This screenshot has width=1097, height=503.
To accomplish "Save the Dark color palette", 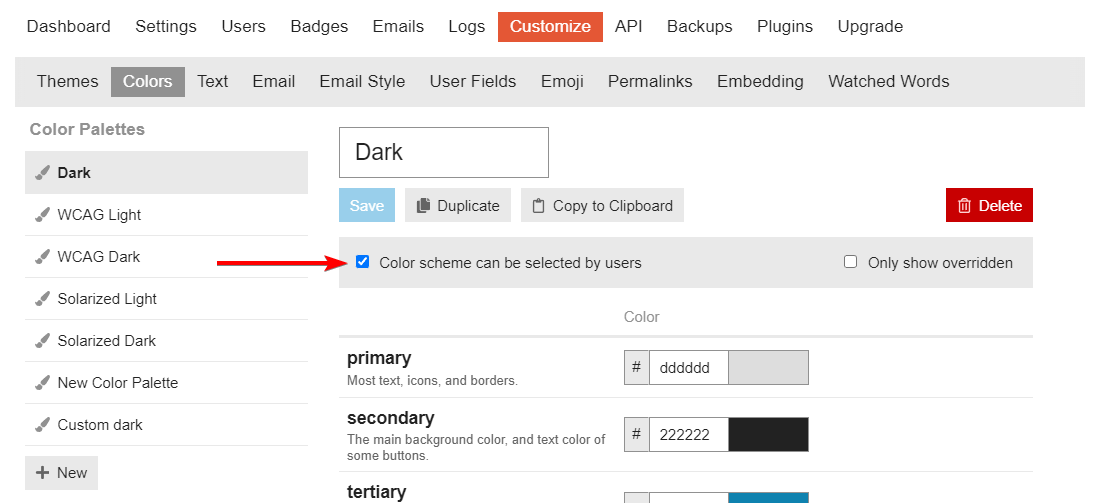I will point(367,206).
